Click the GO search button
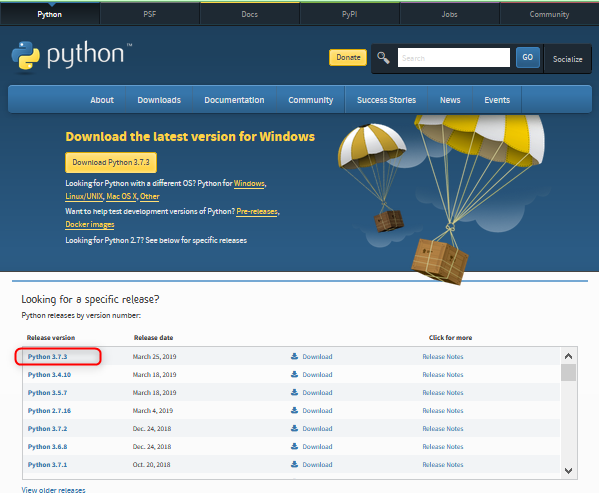 pos(528,57)
